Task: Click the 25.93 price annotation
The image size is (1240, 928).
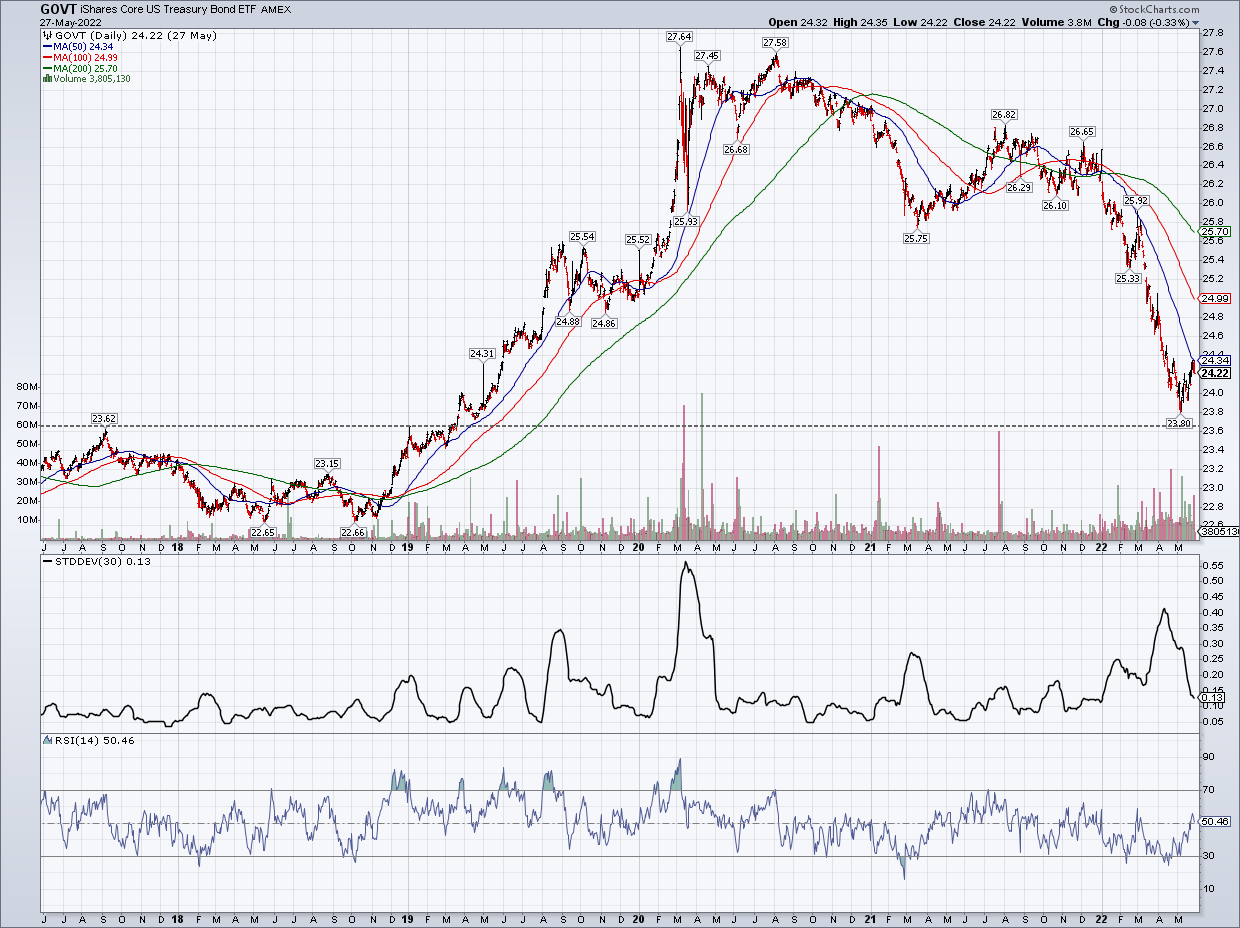Action: click(x=685, y=222)
